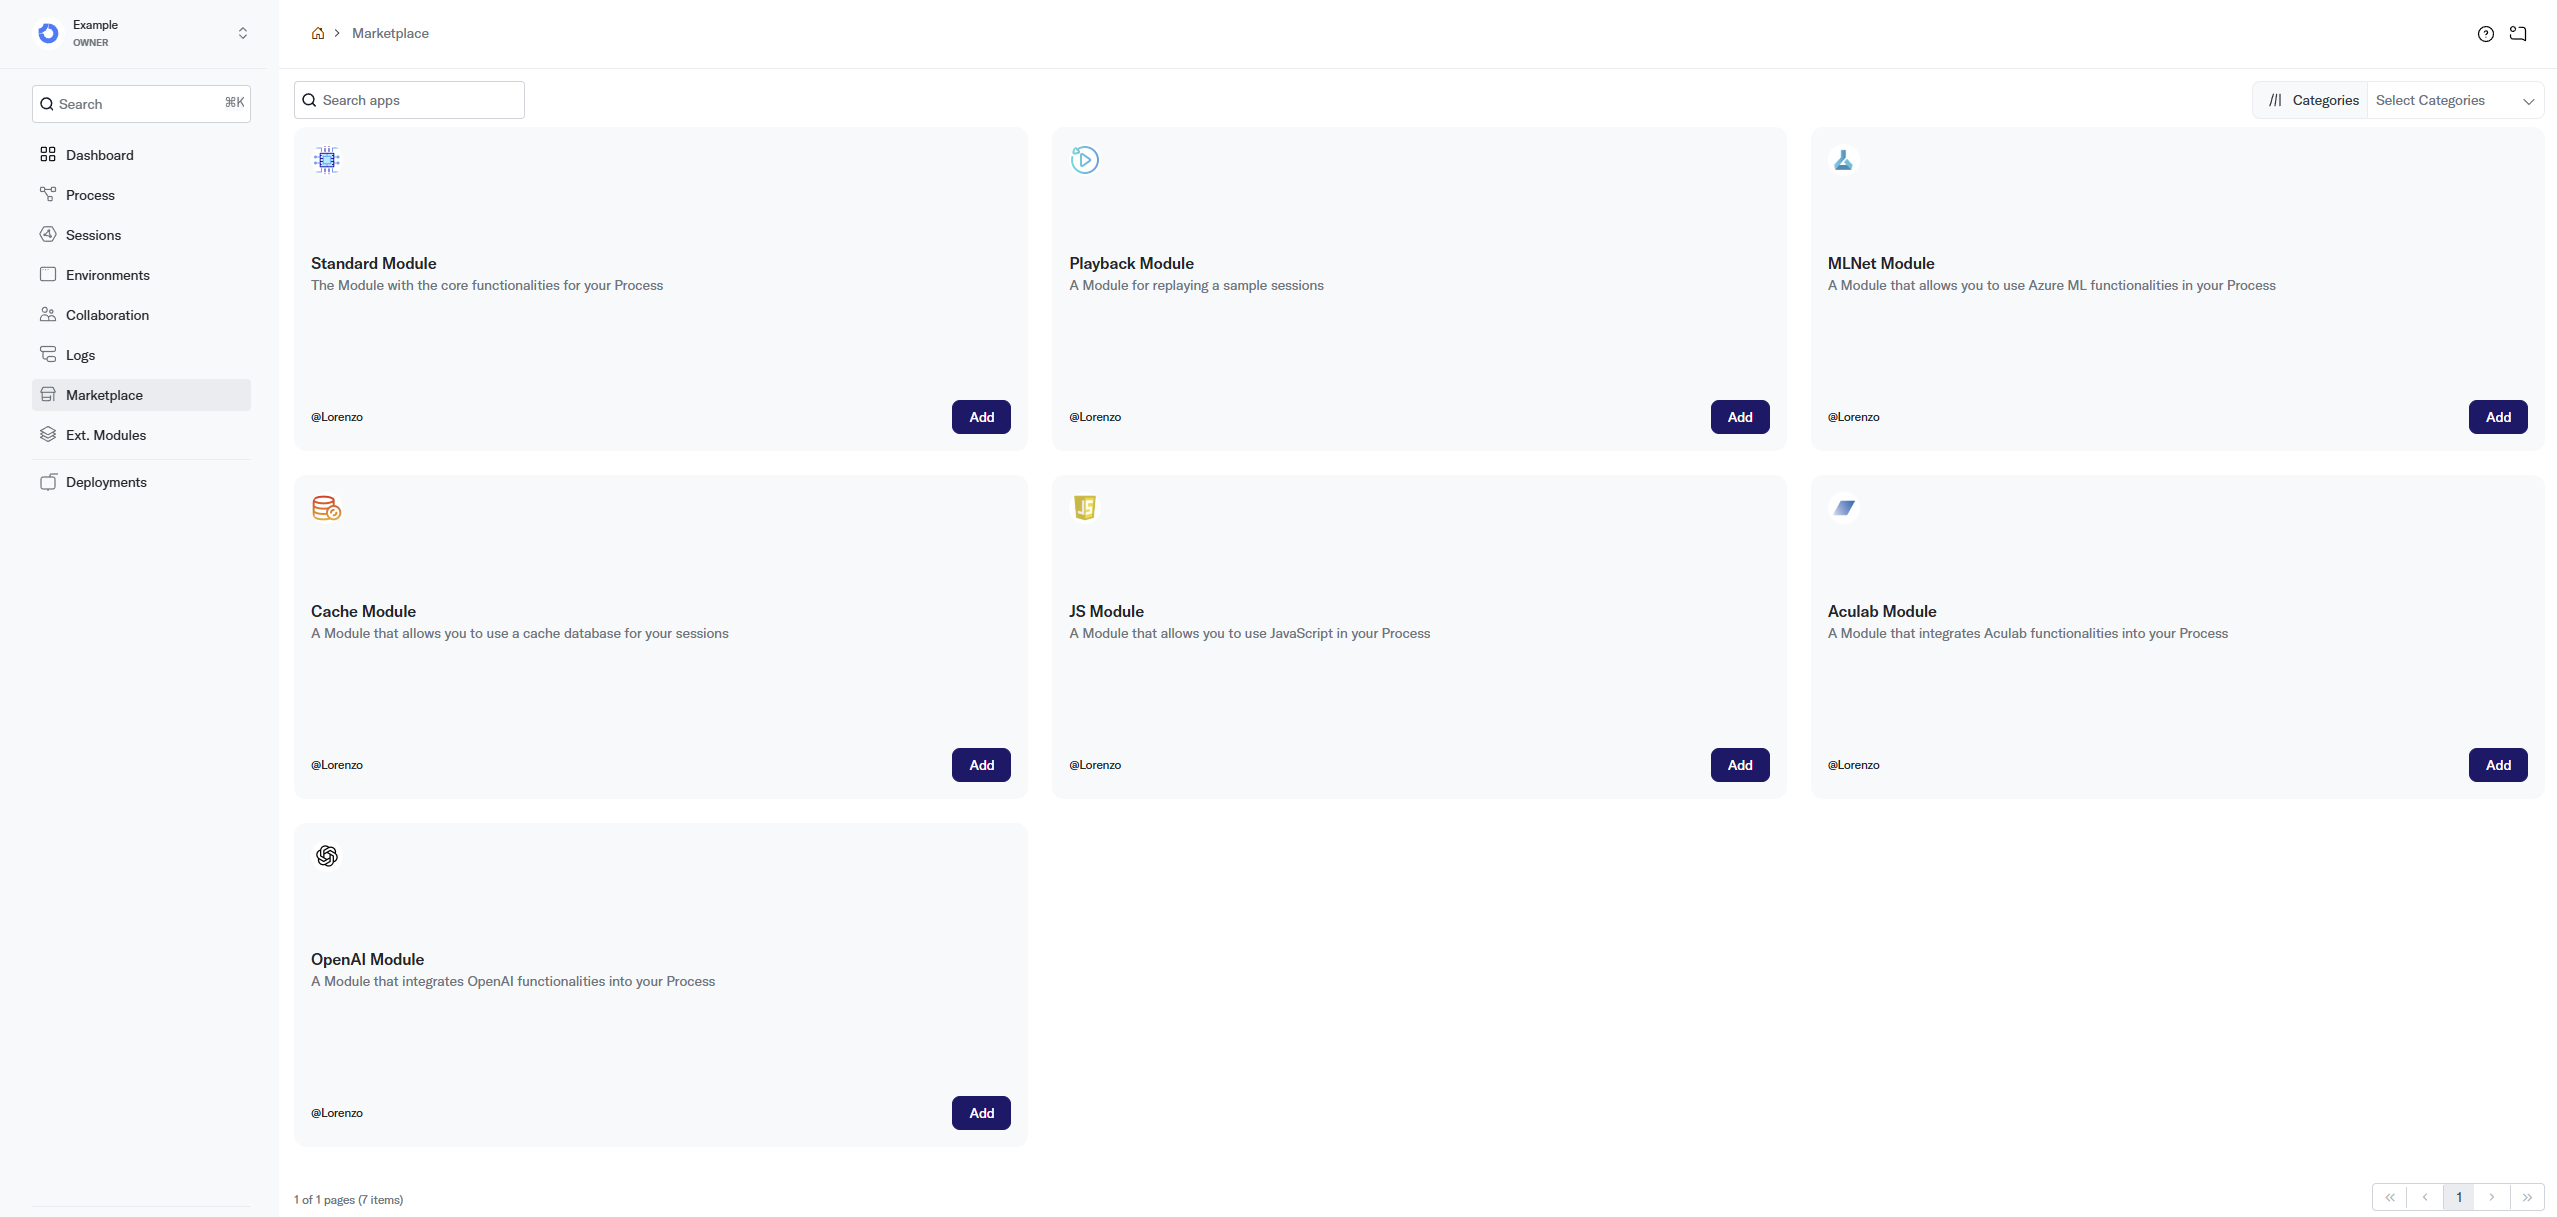Screen dimensions: 2557x1217
Task: Click the MLNet Module title
Action: (1881, 263)
